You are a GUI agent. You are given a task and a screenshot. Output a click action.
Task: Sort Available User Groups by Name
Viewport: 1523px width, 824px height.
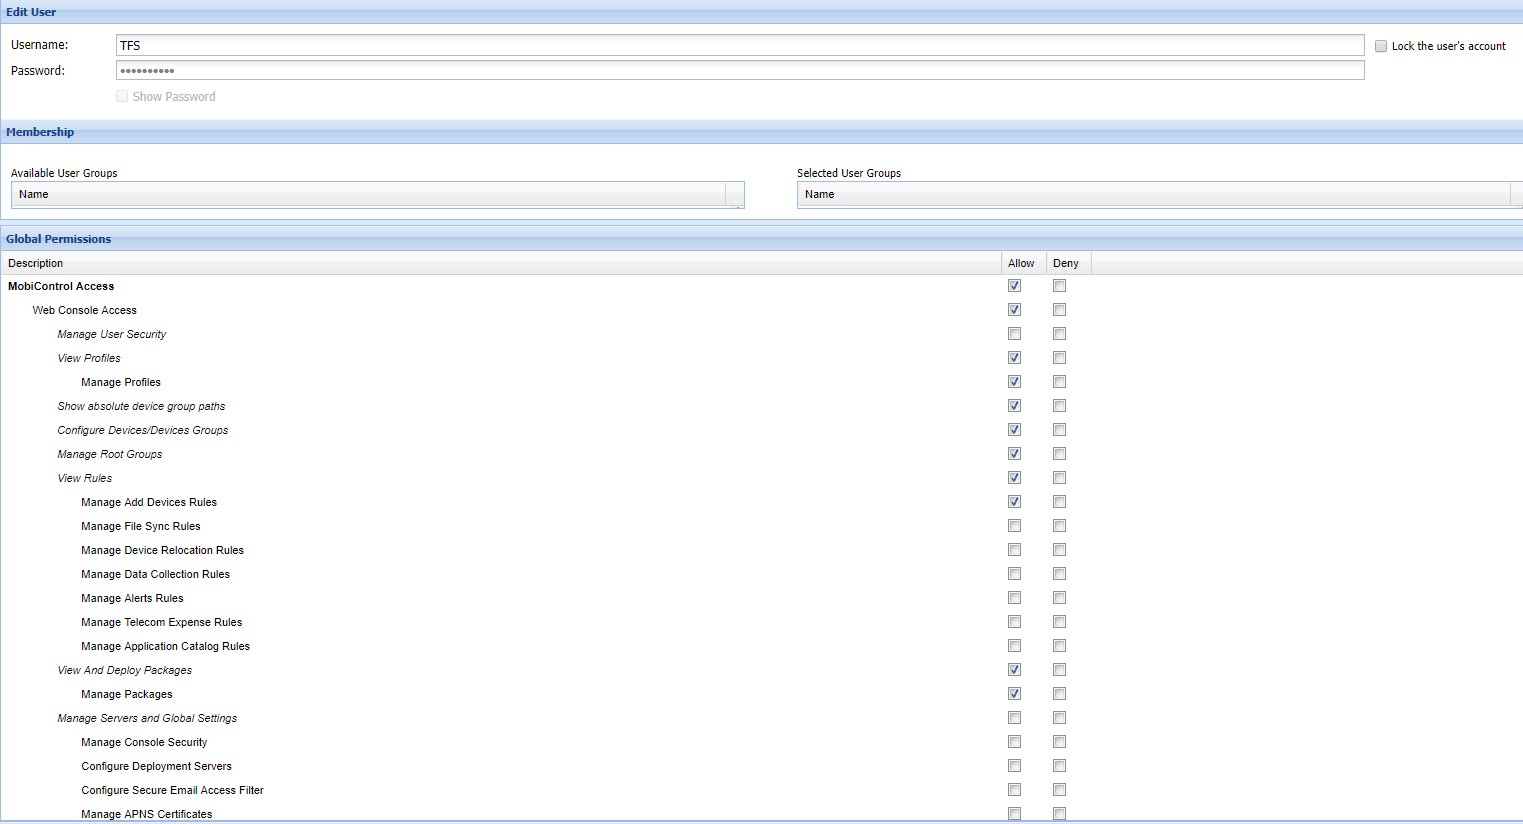(x=368, y=194)
